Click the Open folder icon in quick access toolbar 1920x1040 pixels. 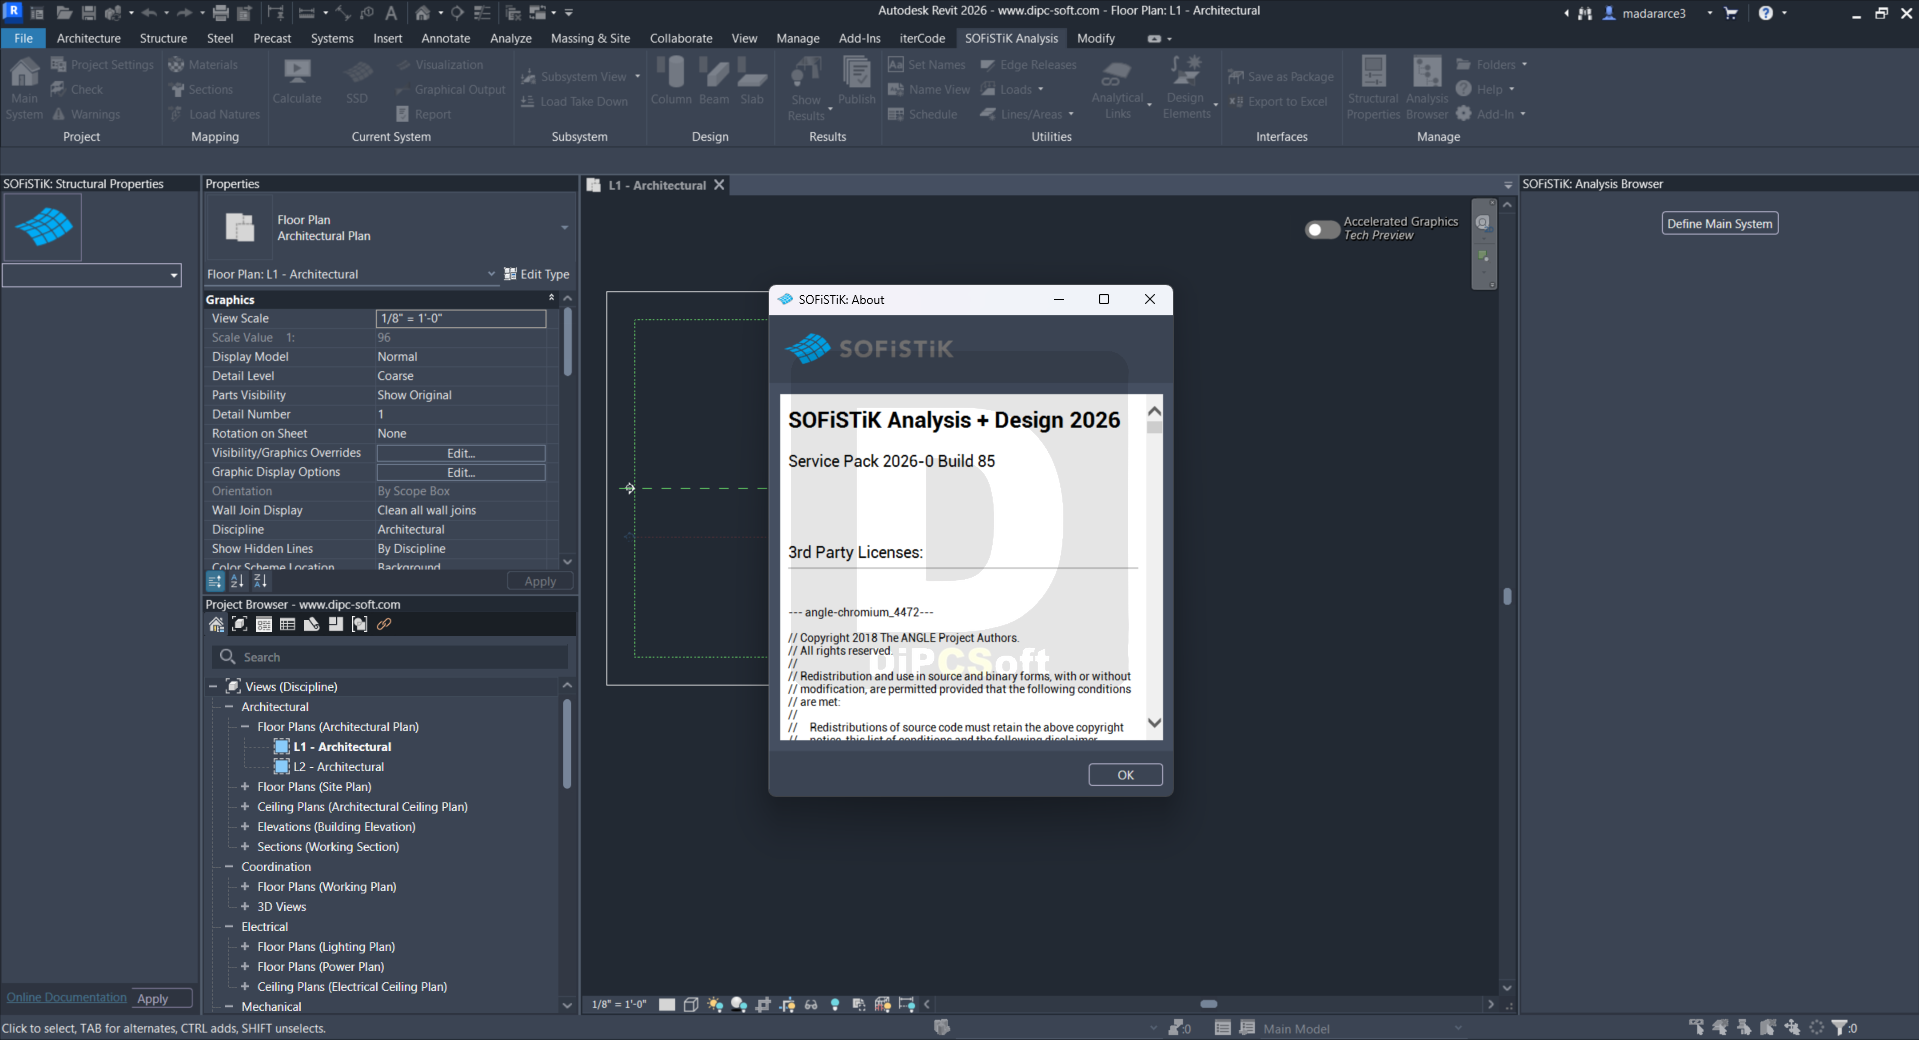coord(64,13)
